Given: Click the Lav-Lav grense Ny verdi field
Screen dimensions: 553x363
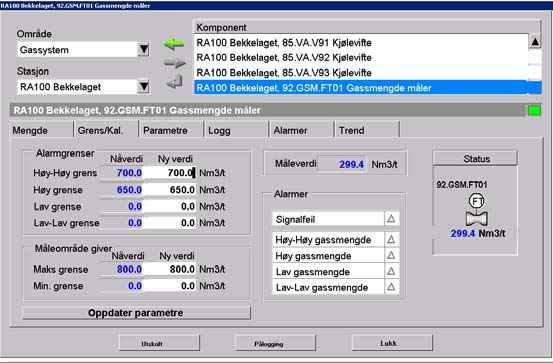Looking at the screenshot, I should [170, 223].
